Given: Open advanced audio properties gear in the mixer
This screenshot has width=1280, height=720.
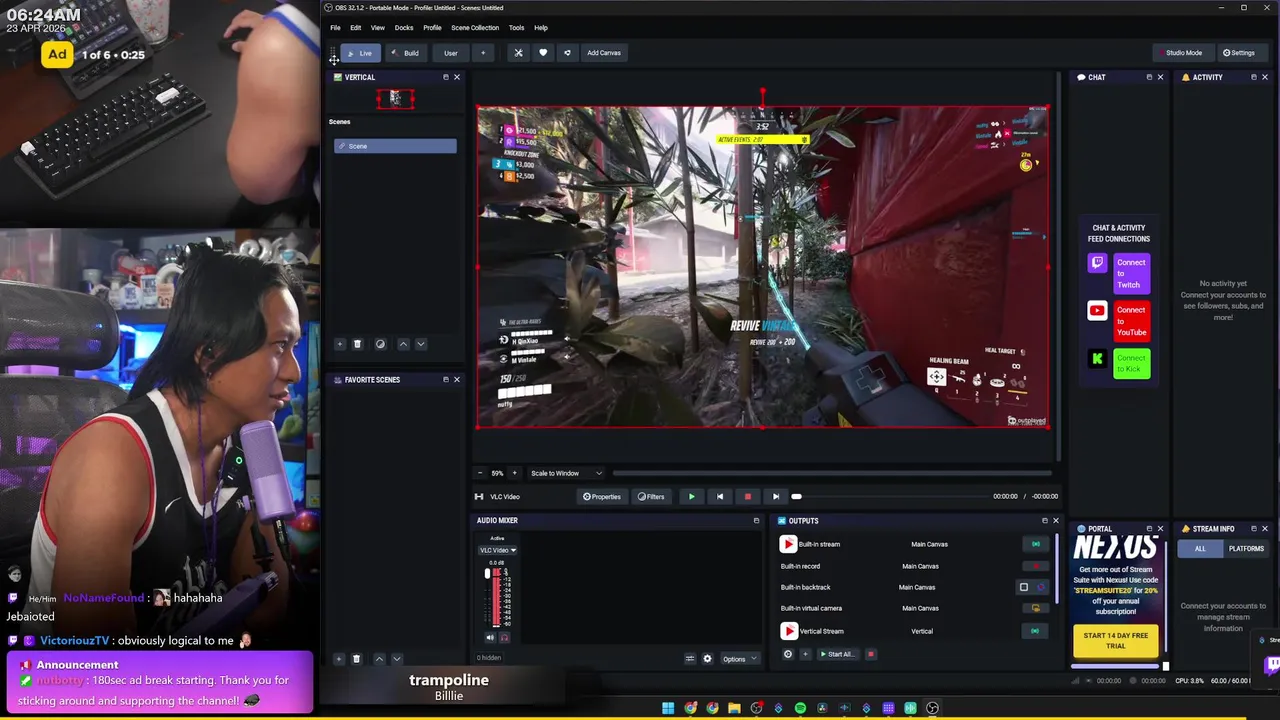Looking at the screenshot, I should click(x=708, y=659).
